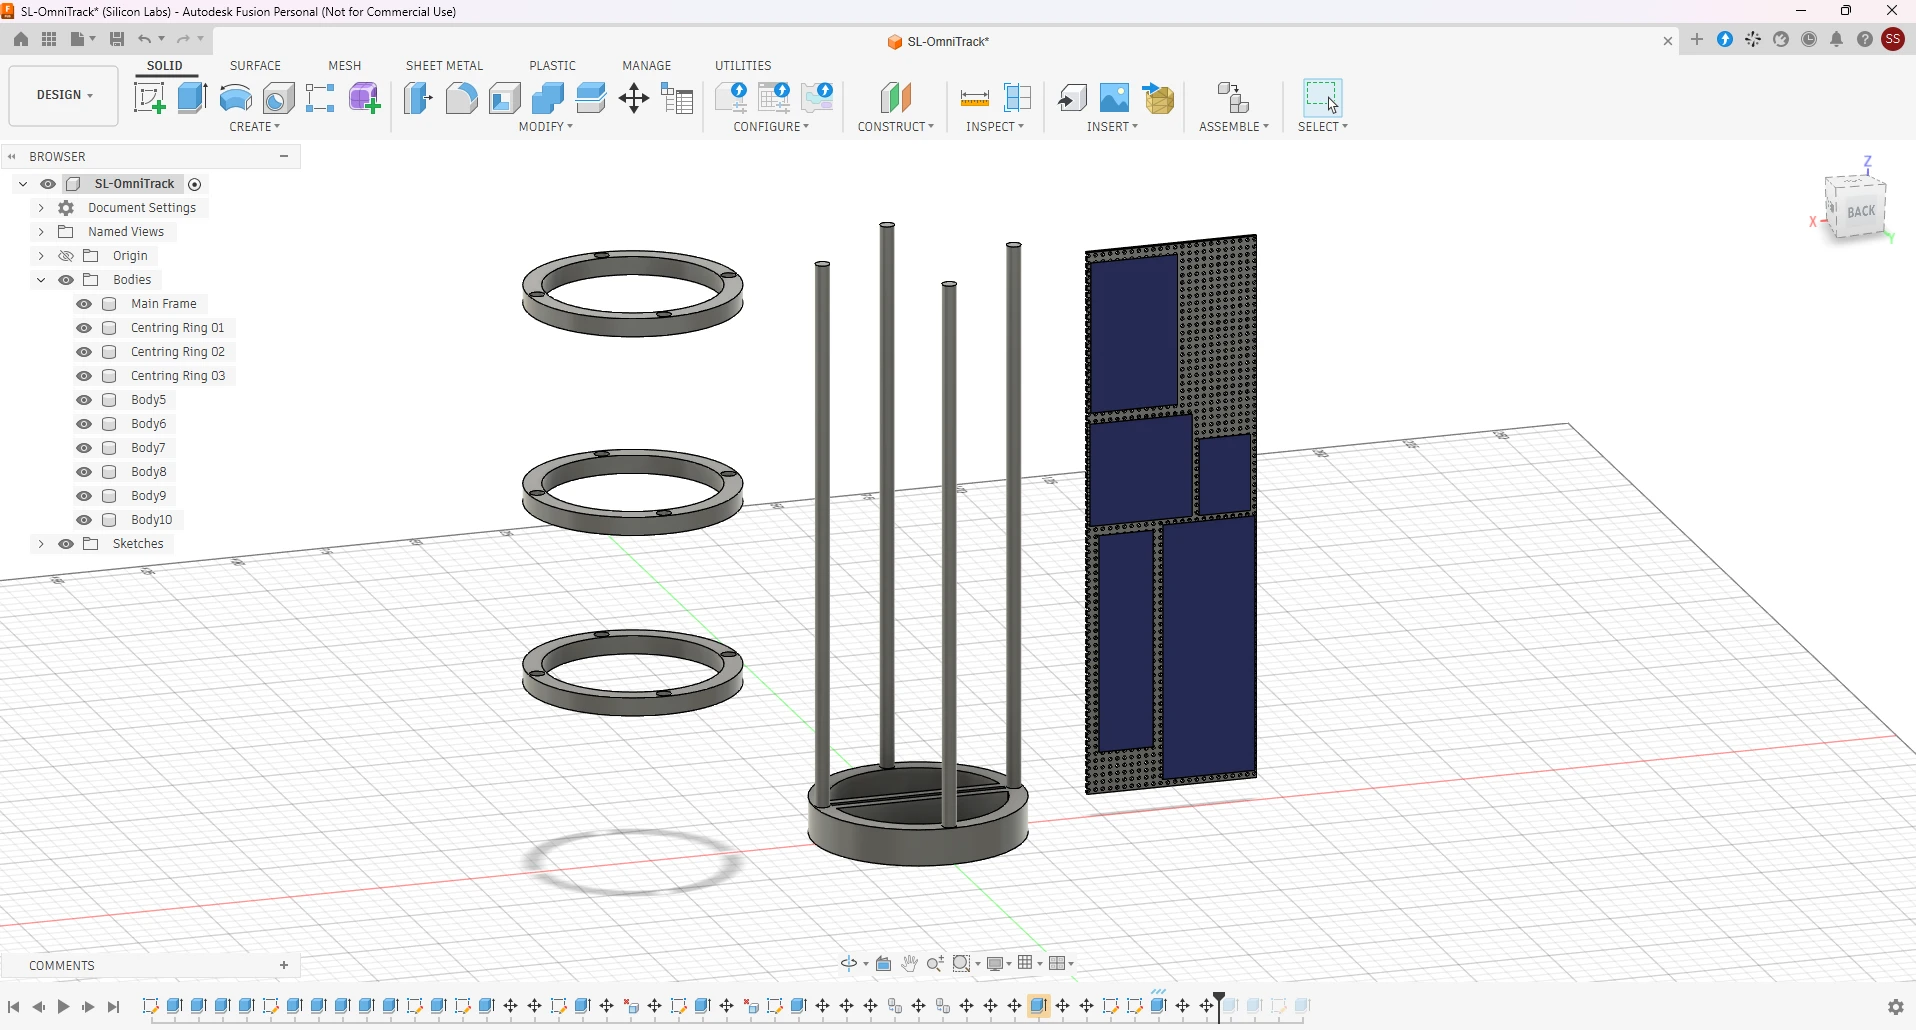Toggle visibility of Centring Ring 01

pyautogui.click(x=84, y=328)
